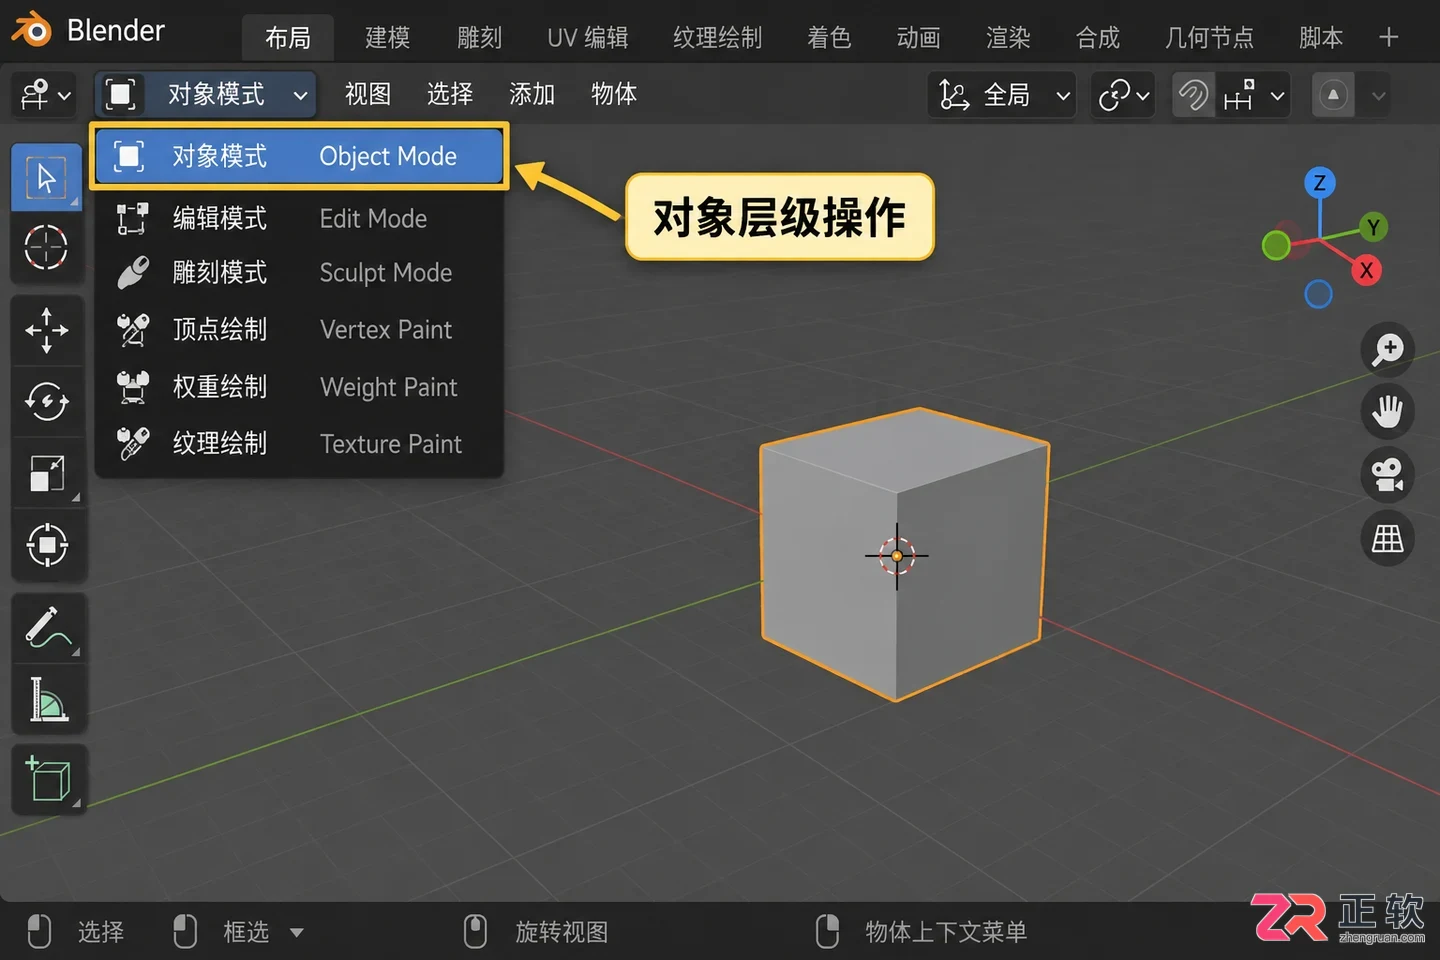Select the Rotate tool
This screenshot has width=1440, height=960.
(47, 402)
